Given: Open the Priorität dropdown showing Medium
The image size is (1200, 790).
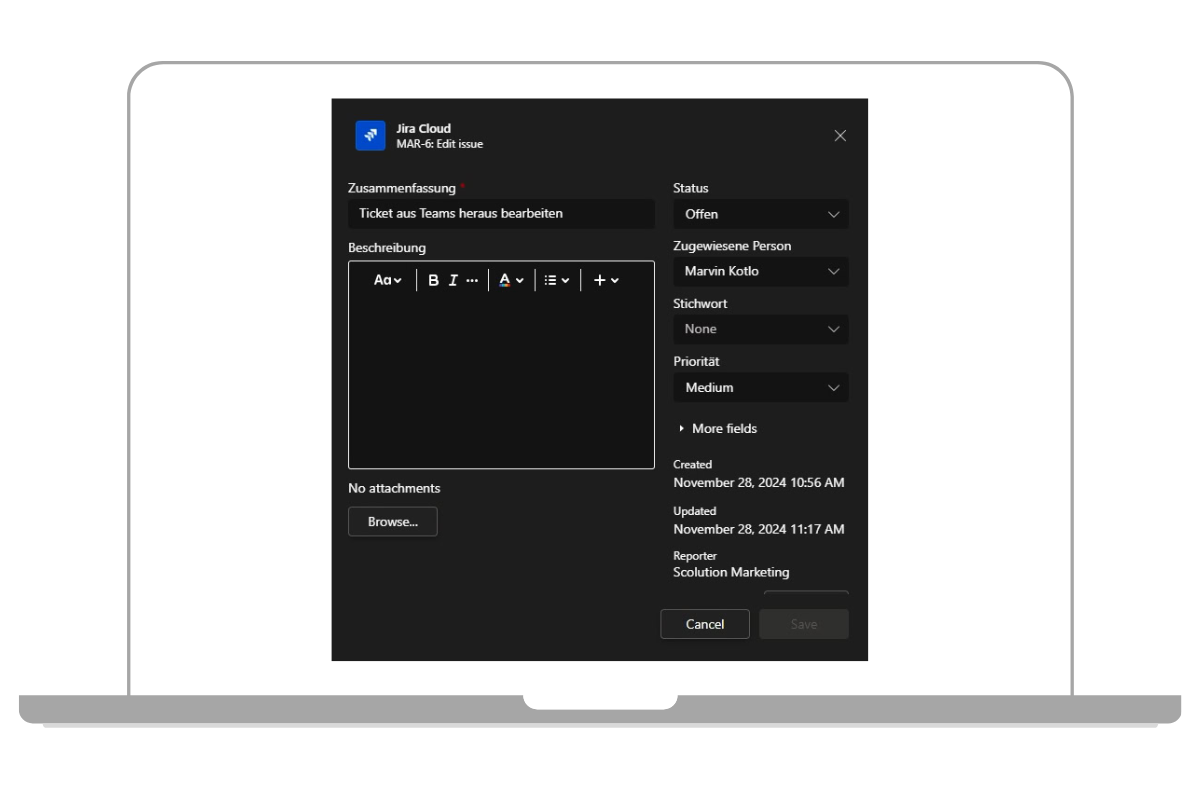Looking at the screenshot, I should click(x=761, y=387).
